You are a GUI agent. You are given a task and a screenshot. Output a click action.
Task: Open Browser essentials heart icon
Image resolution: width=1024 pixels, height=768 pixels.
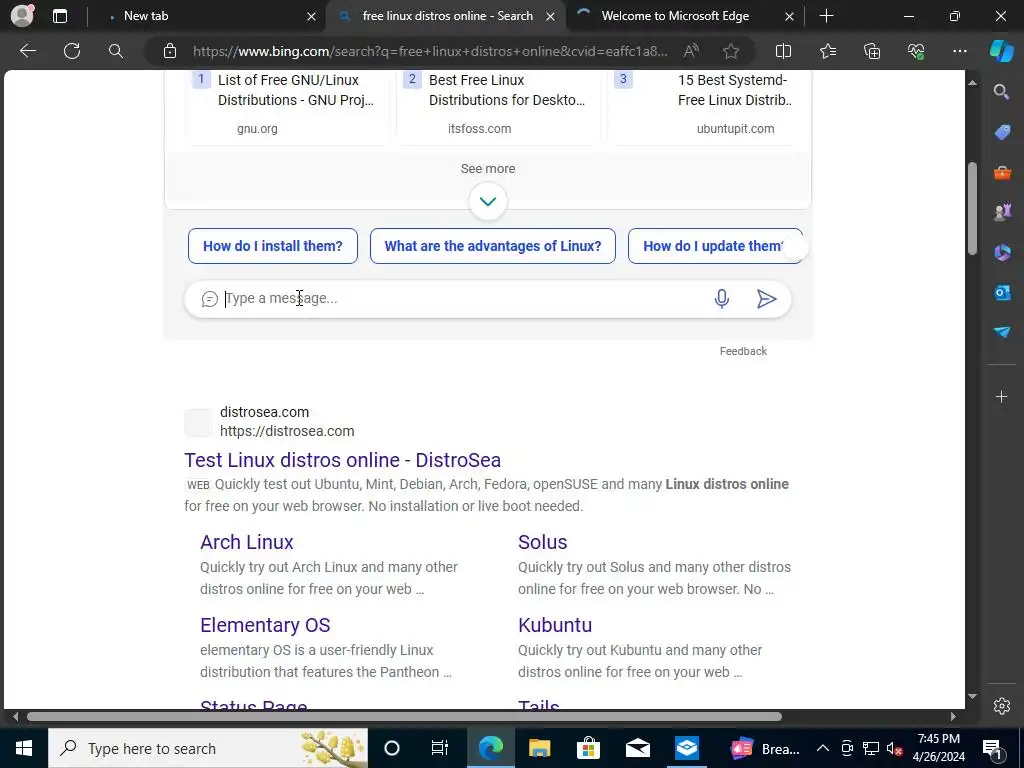point(916,51)
